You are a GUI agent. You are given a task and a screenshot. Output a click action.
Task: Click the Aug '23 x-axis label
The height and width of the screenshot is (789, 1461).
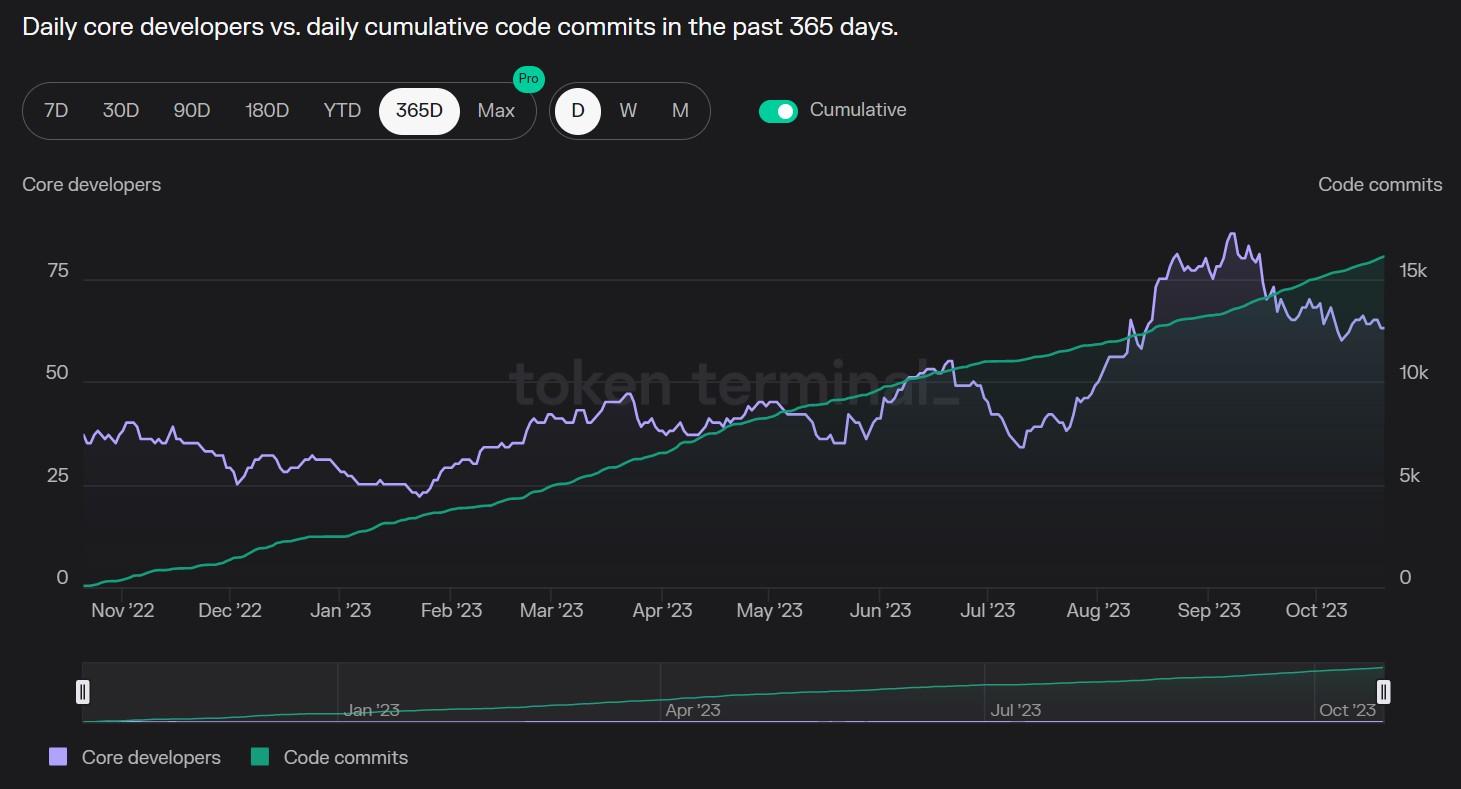tap(1098, 610)
